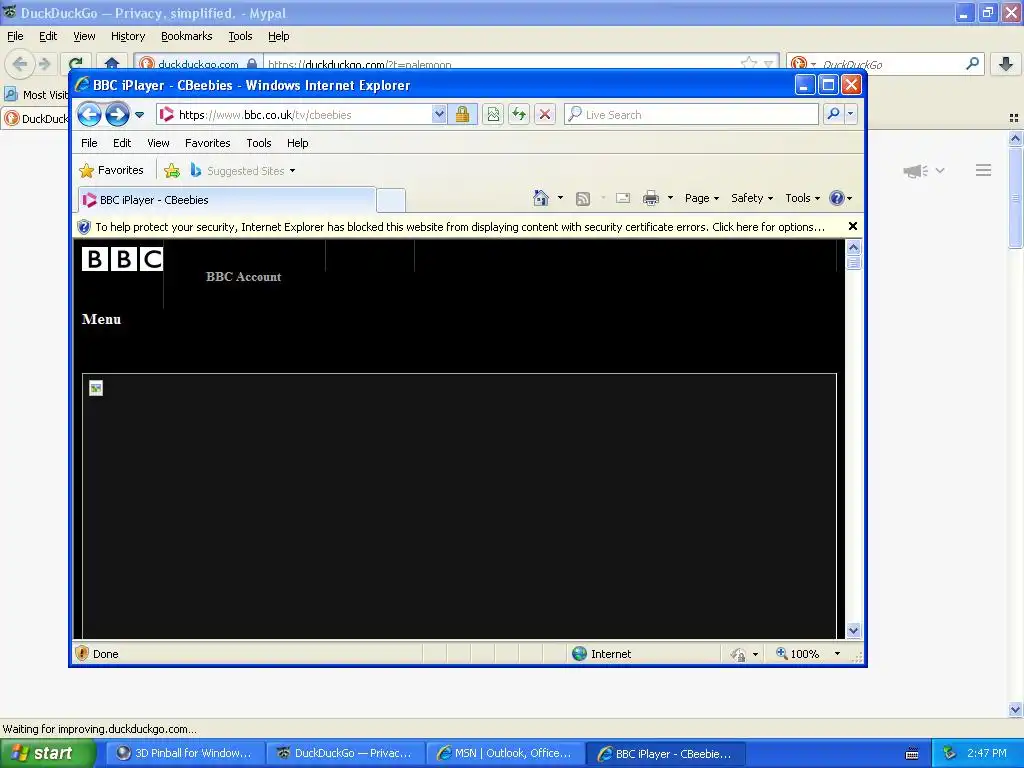Image resolution: width=1024 pixels, height=768 pixels.
Task: Click the system tray clock
Action: click(x=987, y=753)
